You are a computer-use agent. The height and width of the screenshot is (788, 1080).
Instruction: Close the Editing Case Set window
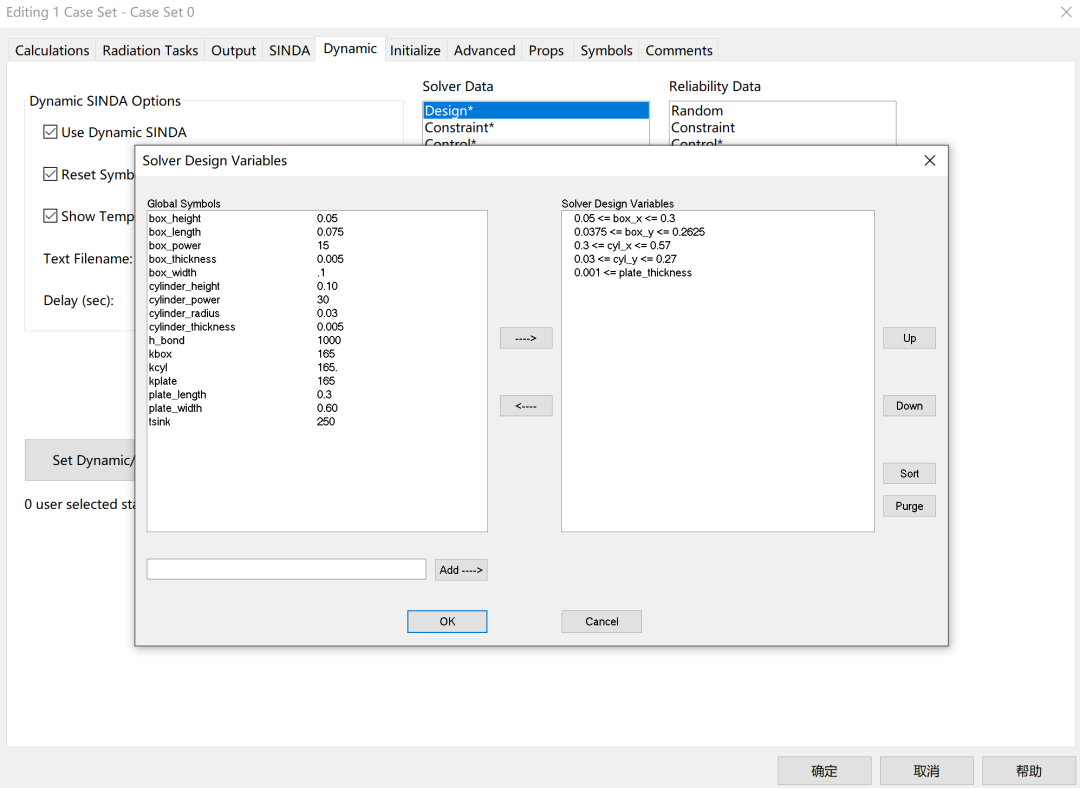[x=1065, y=12]
